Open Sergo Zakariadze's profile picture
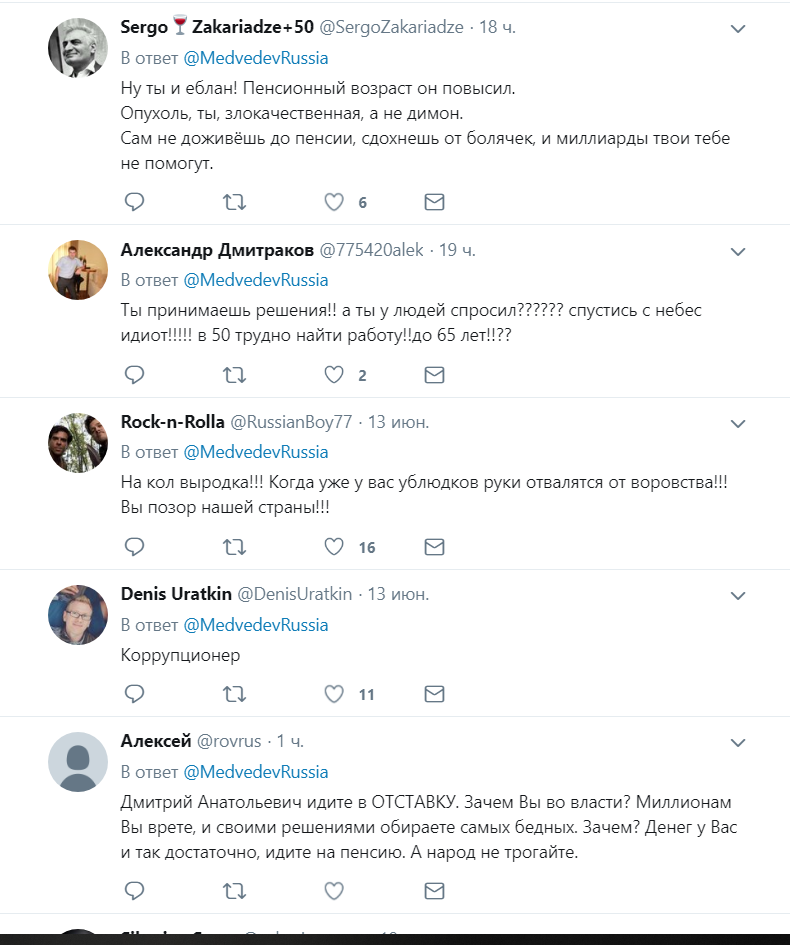Viewport: 790px width, 945px height. point(78,47)
